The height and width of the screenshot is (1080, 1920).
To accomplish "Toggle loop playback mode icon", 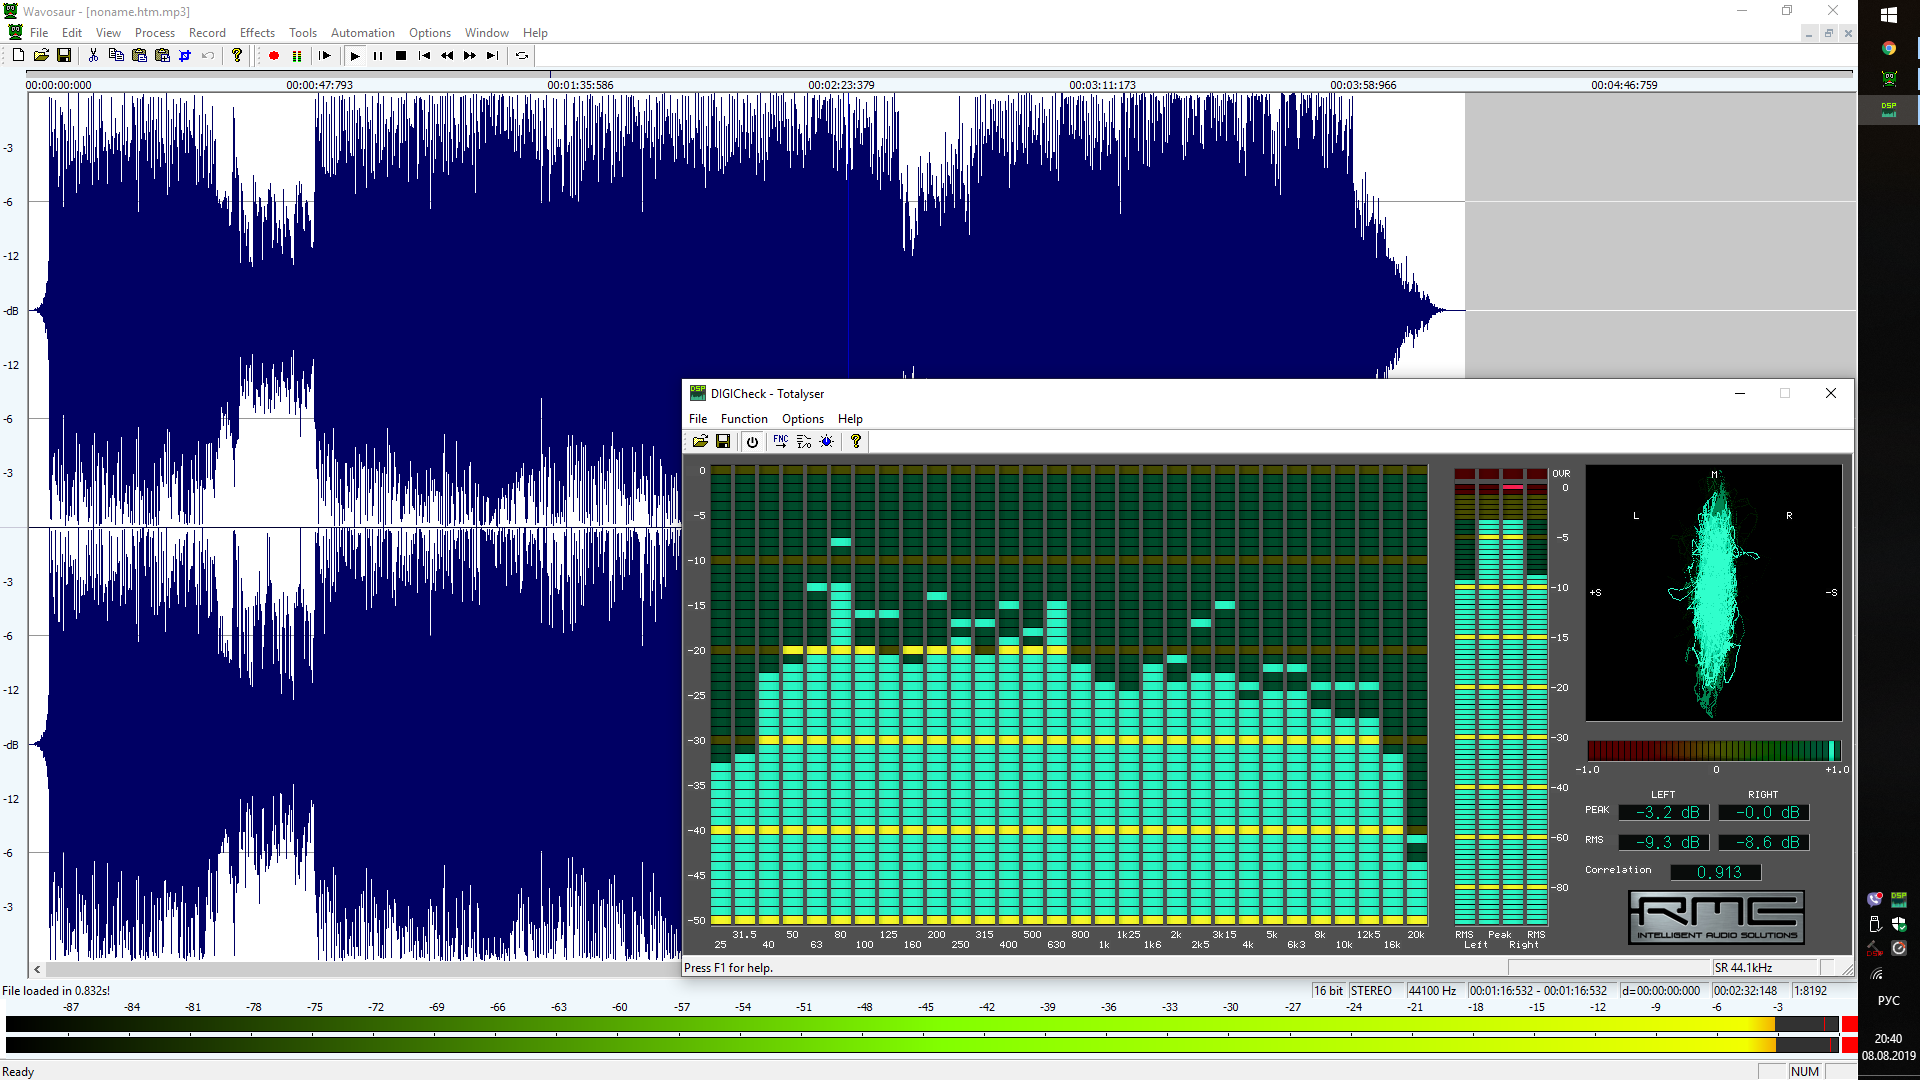I will [x=522, y=56].
